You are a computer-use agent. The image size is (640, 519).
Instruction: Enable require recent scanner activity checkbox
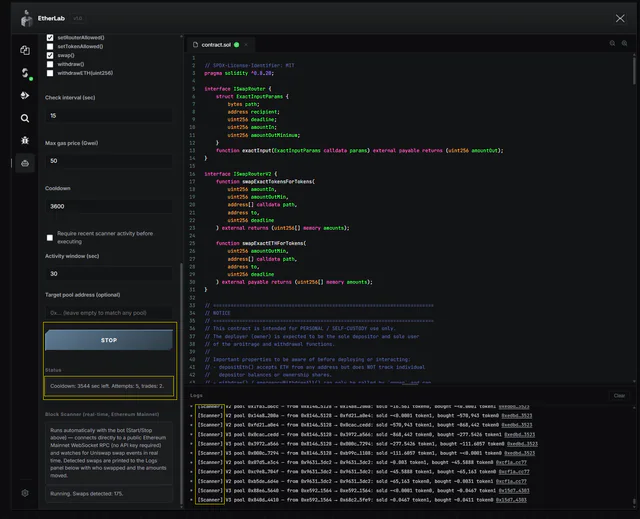pyautogui.click(x=50, y=237)
